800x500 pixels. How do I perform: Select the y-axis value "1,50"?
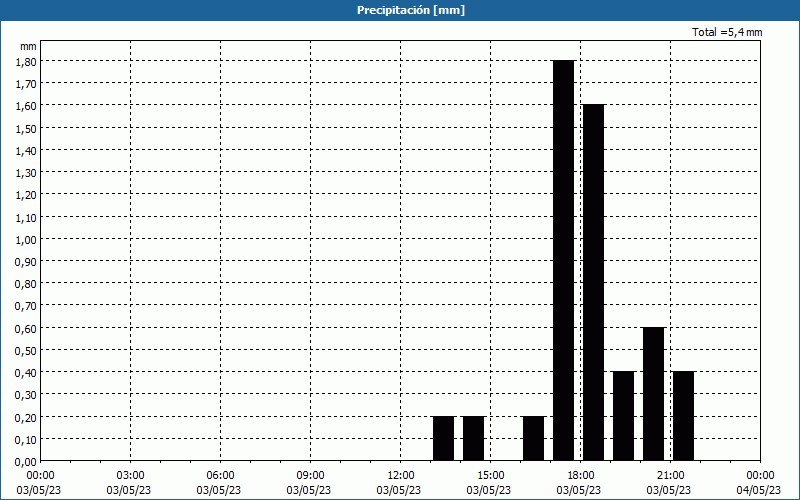pos(27,128)
